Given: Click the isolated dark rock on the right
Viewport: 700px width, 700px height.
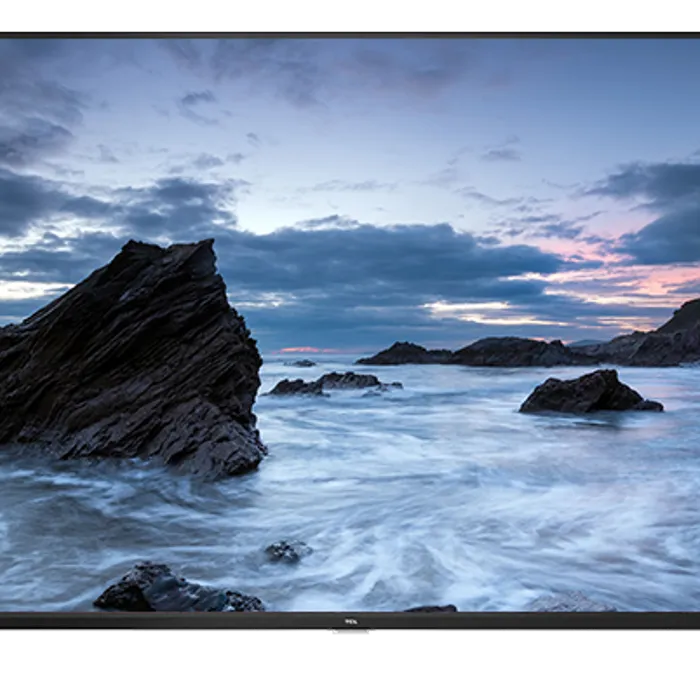Looking at the screenshot, I should [588, 393].
